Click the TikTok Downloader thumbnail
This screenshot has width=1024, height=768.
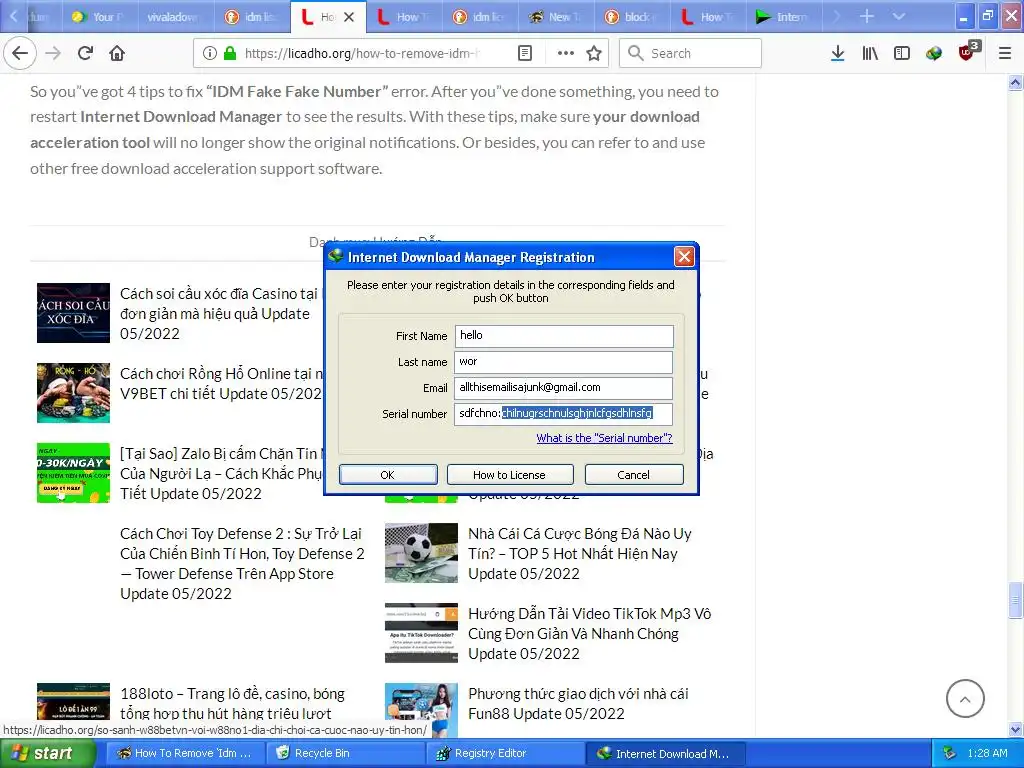pos(421,633)
